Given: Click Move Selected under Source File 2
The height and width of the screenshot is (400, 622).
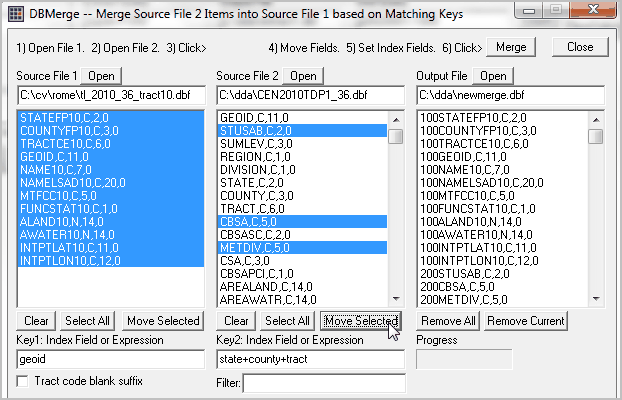Looking at the screenshot, I should pyautogui.click(x=361, y=321).
